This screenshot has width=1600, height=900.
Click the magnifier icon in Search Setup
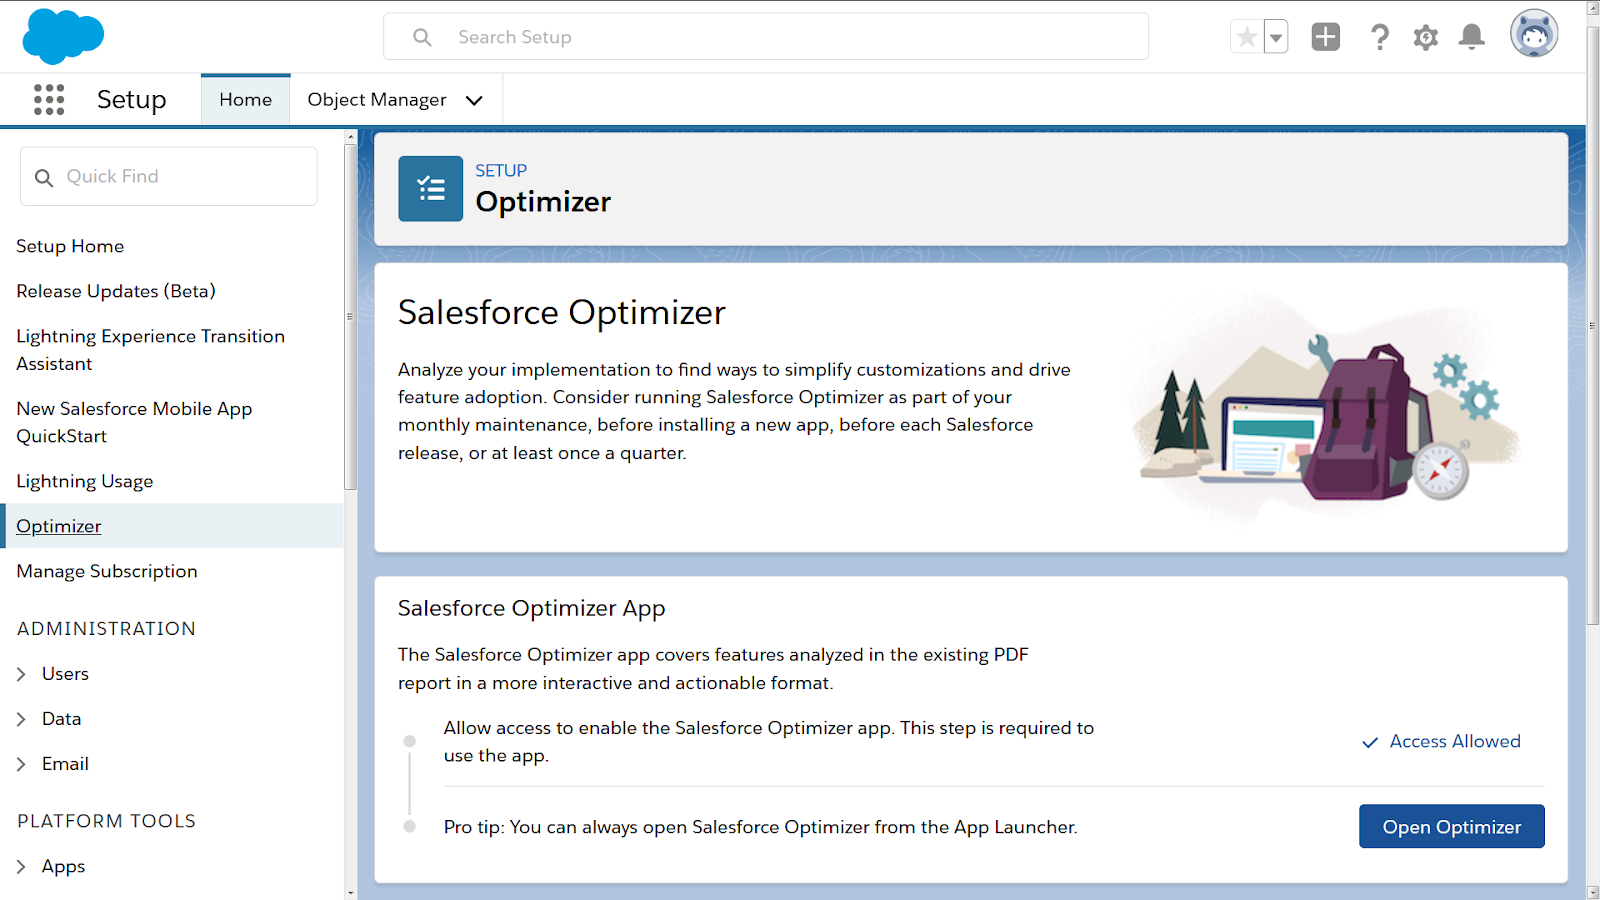tap(423, 37)
